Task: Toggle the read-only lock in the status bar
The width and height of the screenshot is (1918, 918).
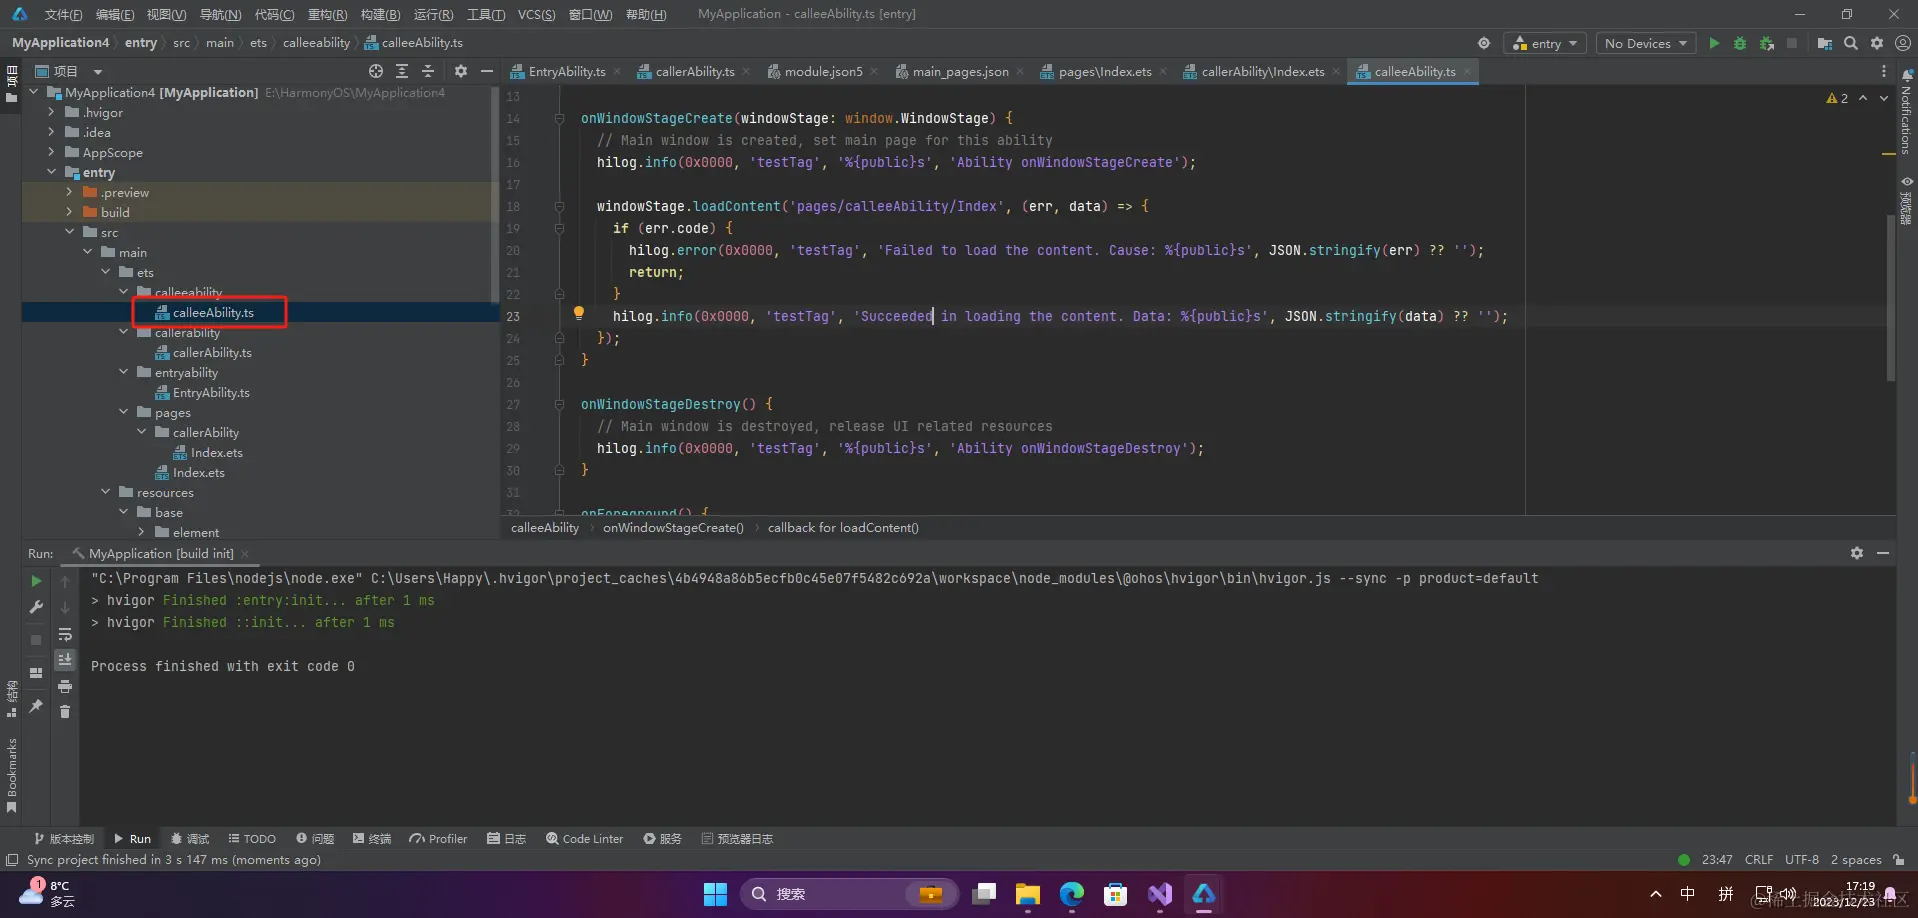Action: [x=1899, y=860]
